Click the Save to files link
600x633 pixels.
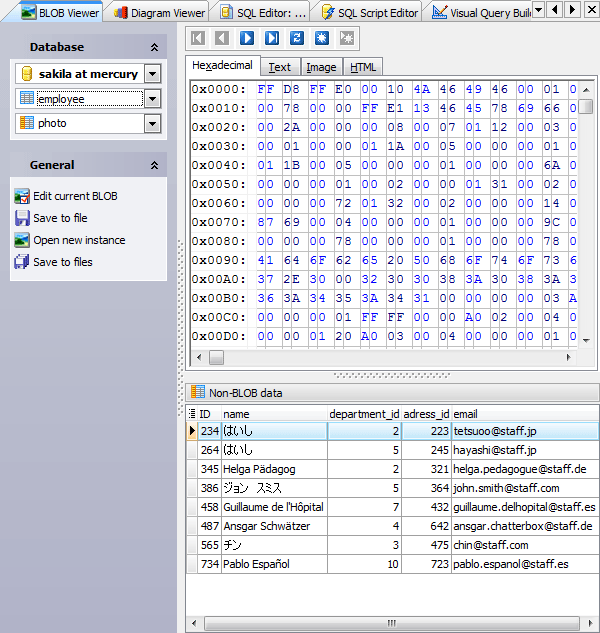click(63, 262)
